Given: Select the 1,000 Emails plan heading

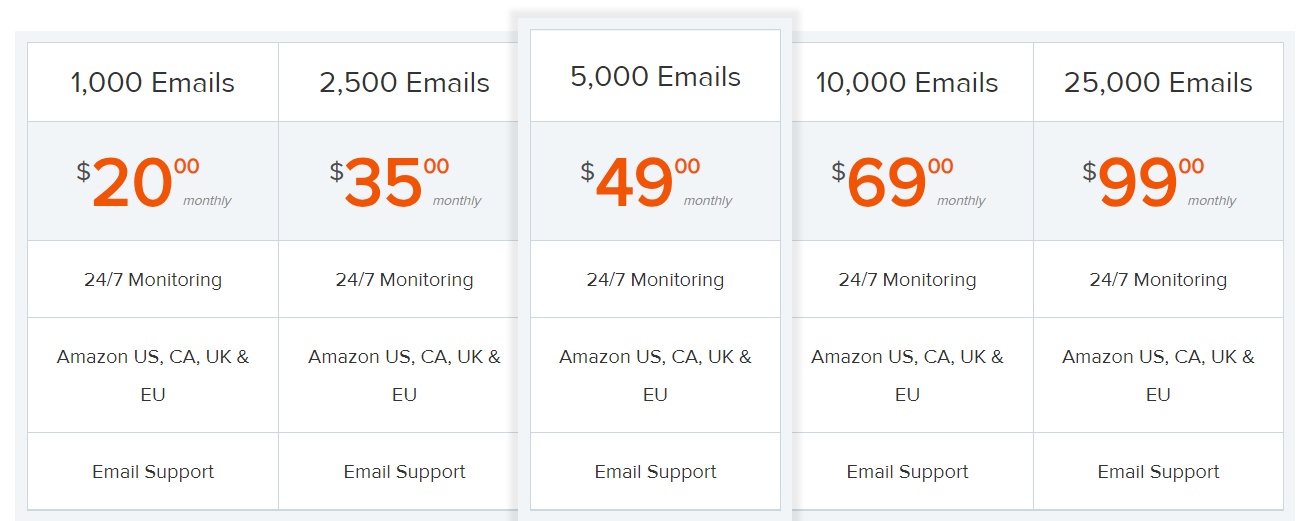Looking at the screenshot, I should tap(153, 83).
